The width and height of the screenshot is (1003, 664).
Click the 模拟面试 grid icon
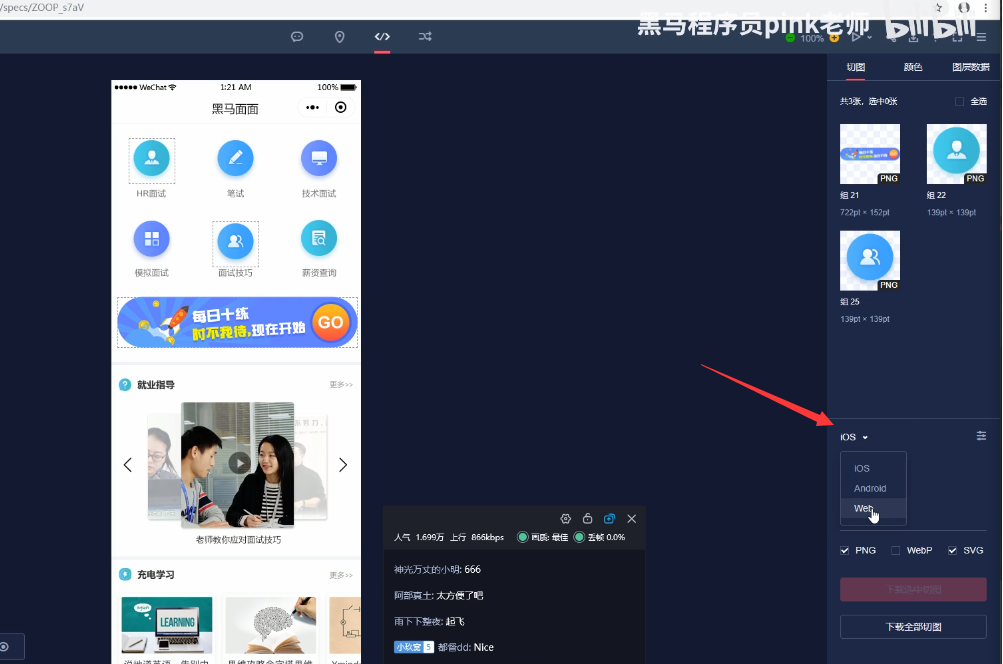(152, 239)
